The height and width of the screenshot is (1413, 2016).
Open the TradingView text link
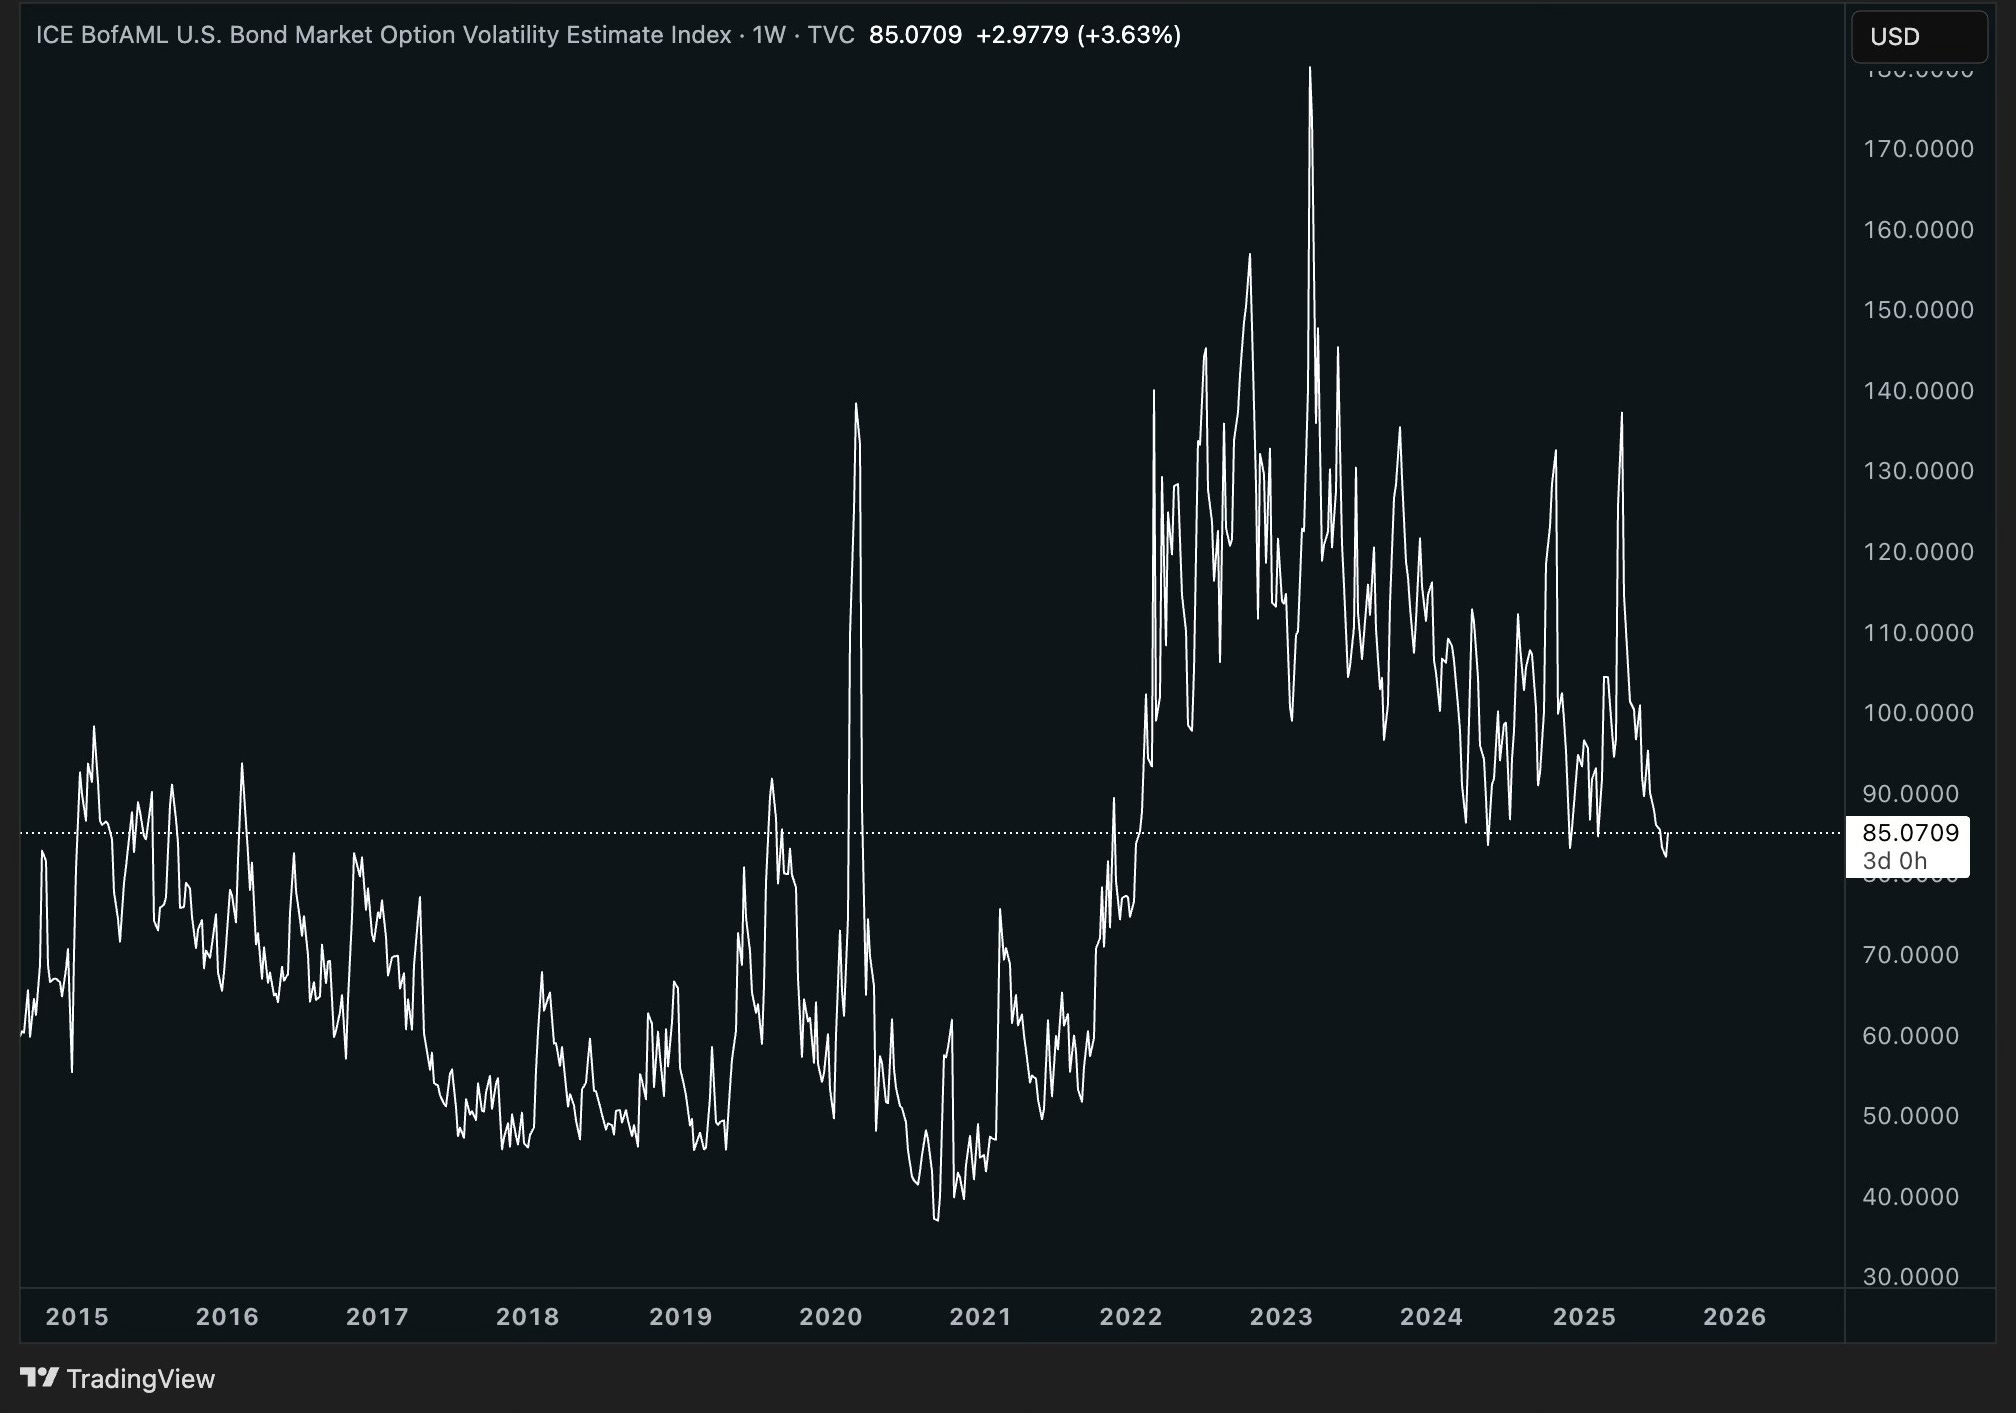tap(141, 1379)
